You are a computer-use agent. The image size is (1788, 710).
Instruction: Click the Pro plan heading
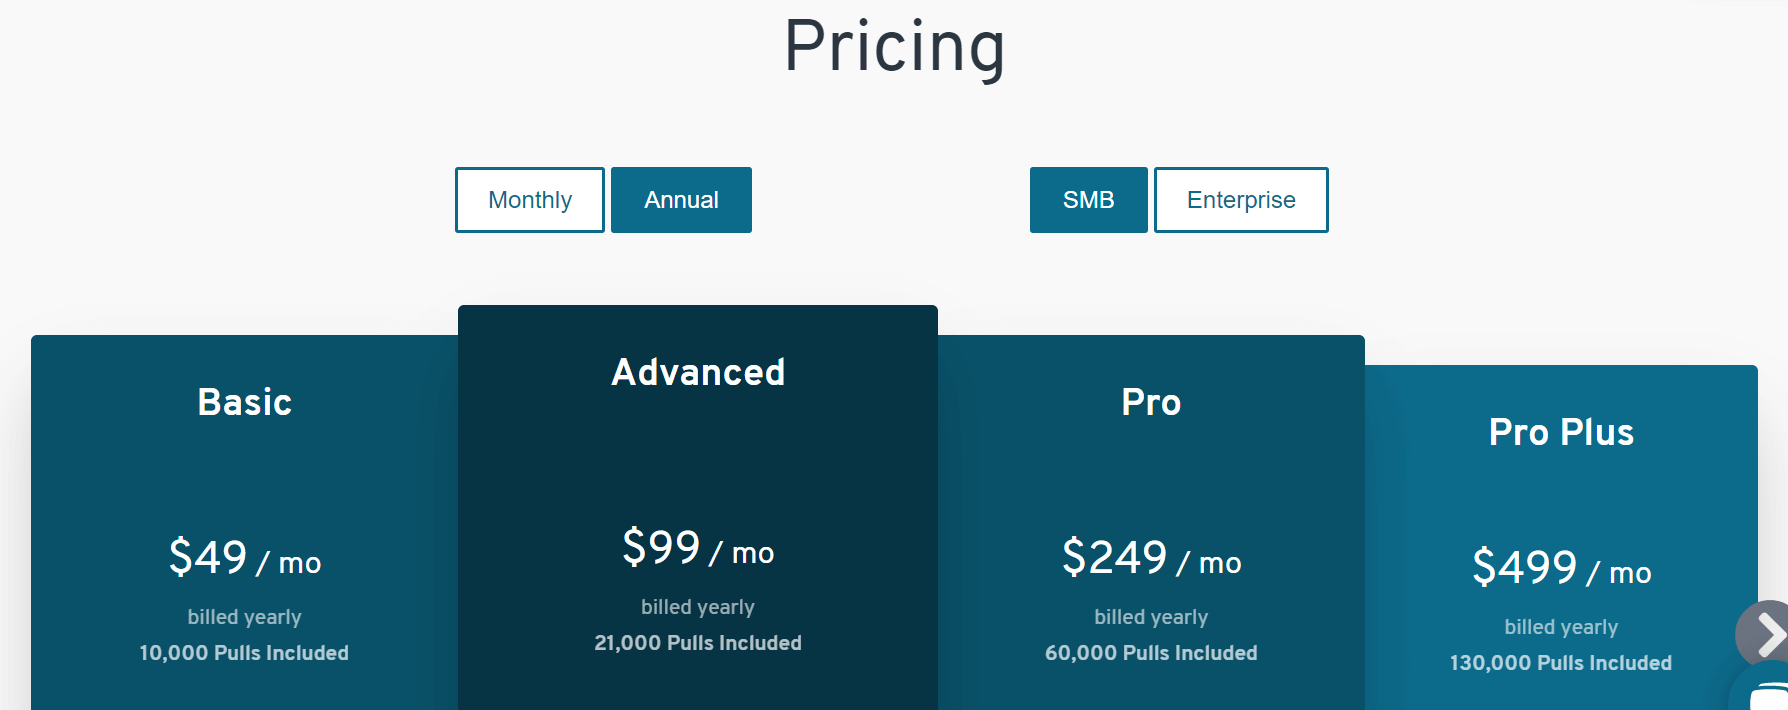point(1151,402)
